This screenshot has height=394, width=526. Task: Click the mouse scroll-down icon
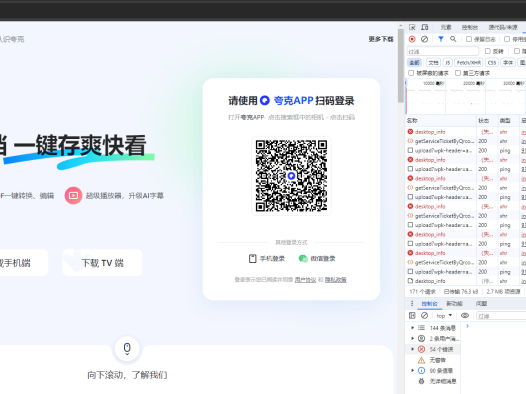tap(127, 348)
